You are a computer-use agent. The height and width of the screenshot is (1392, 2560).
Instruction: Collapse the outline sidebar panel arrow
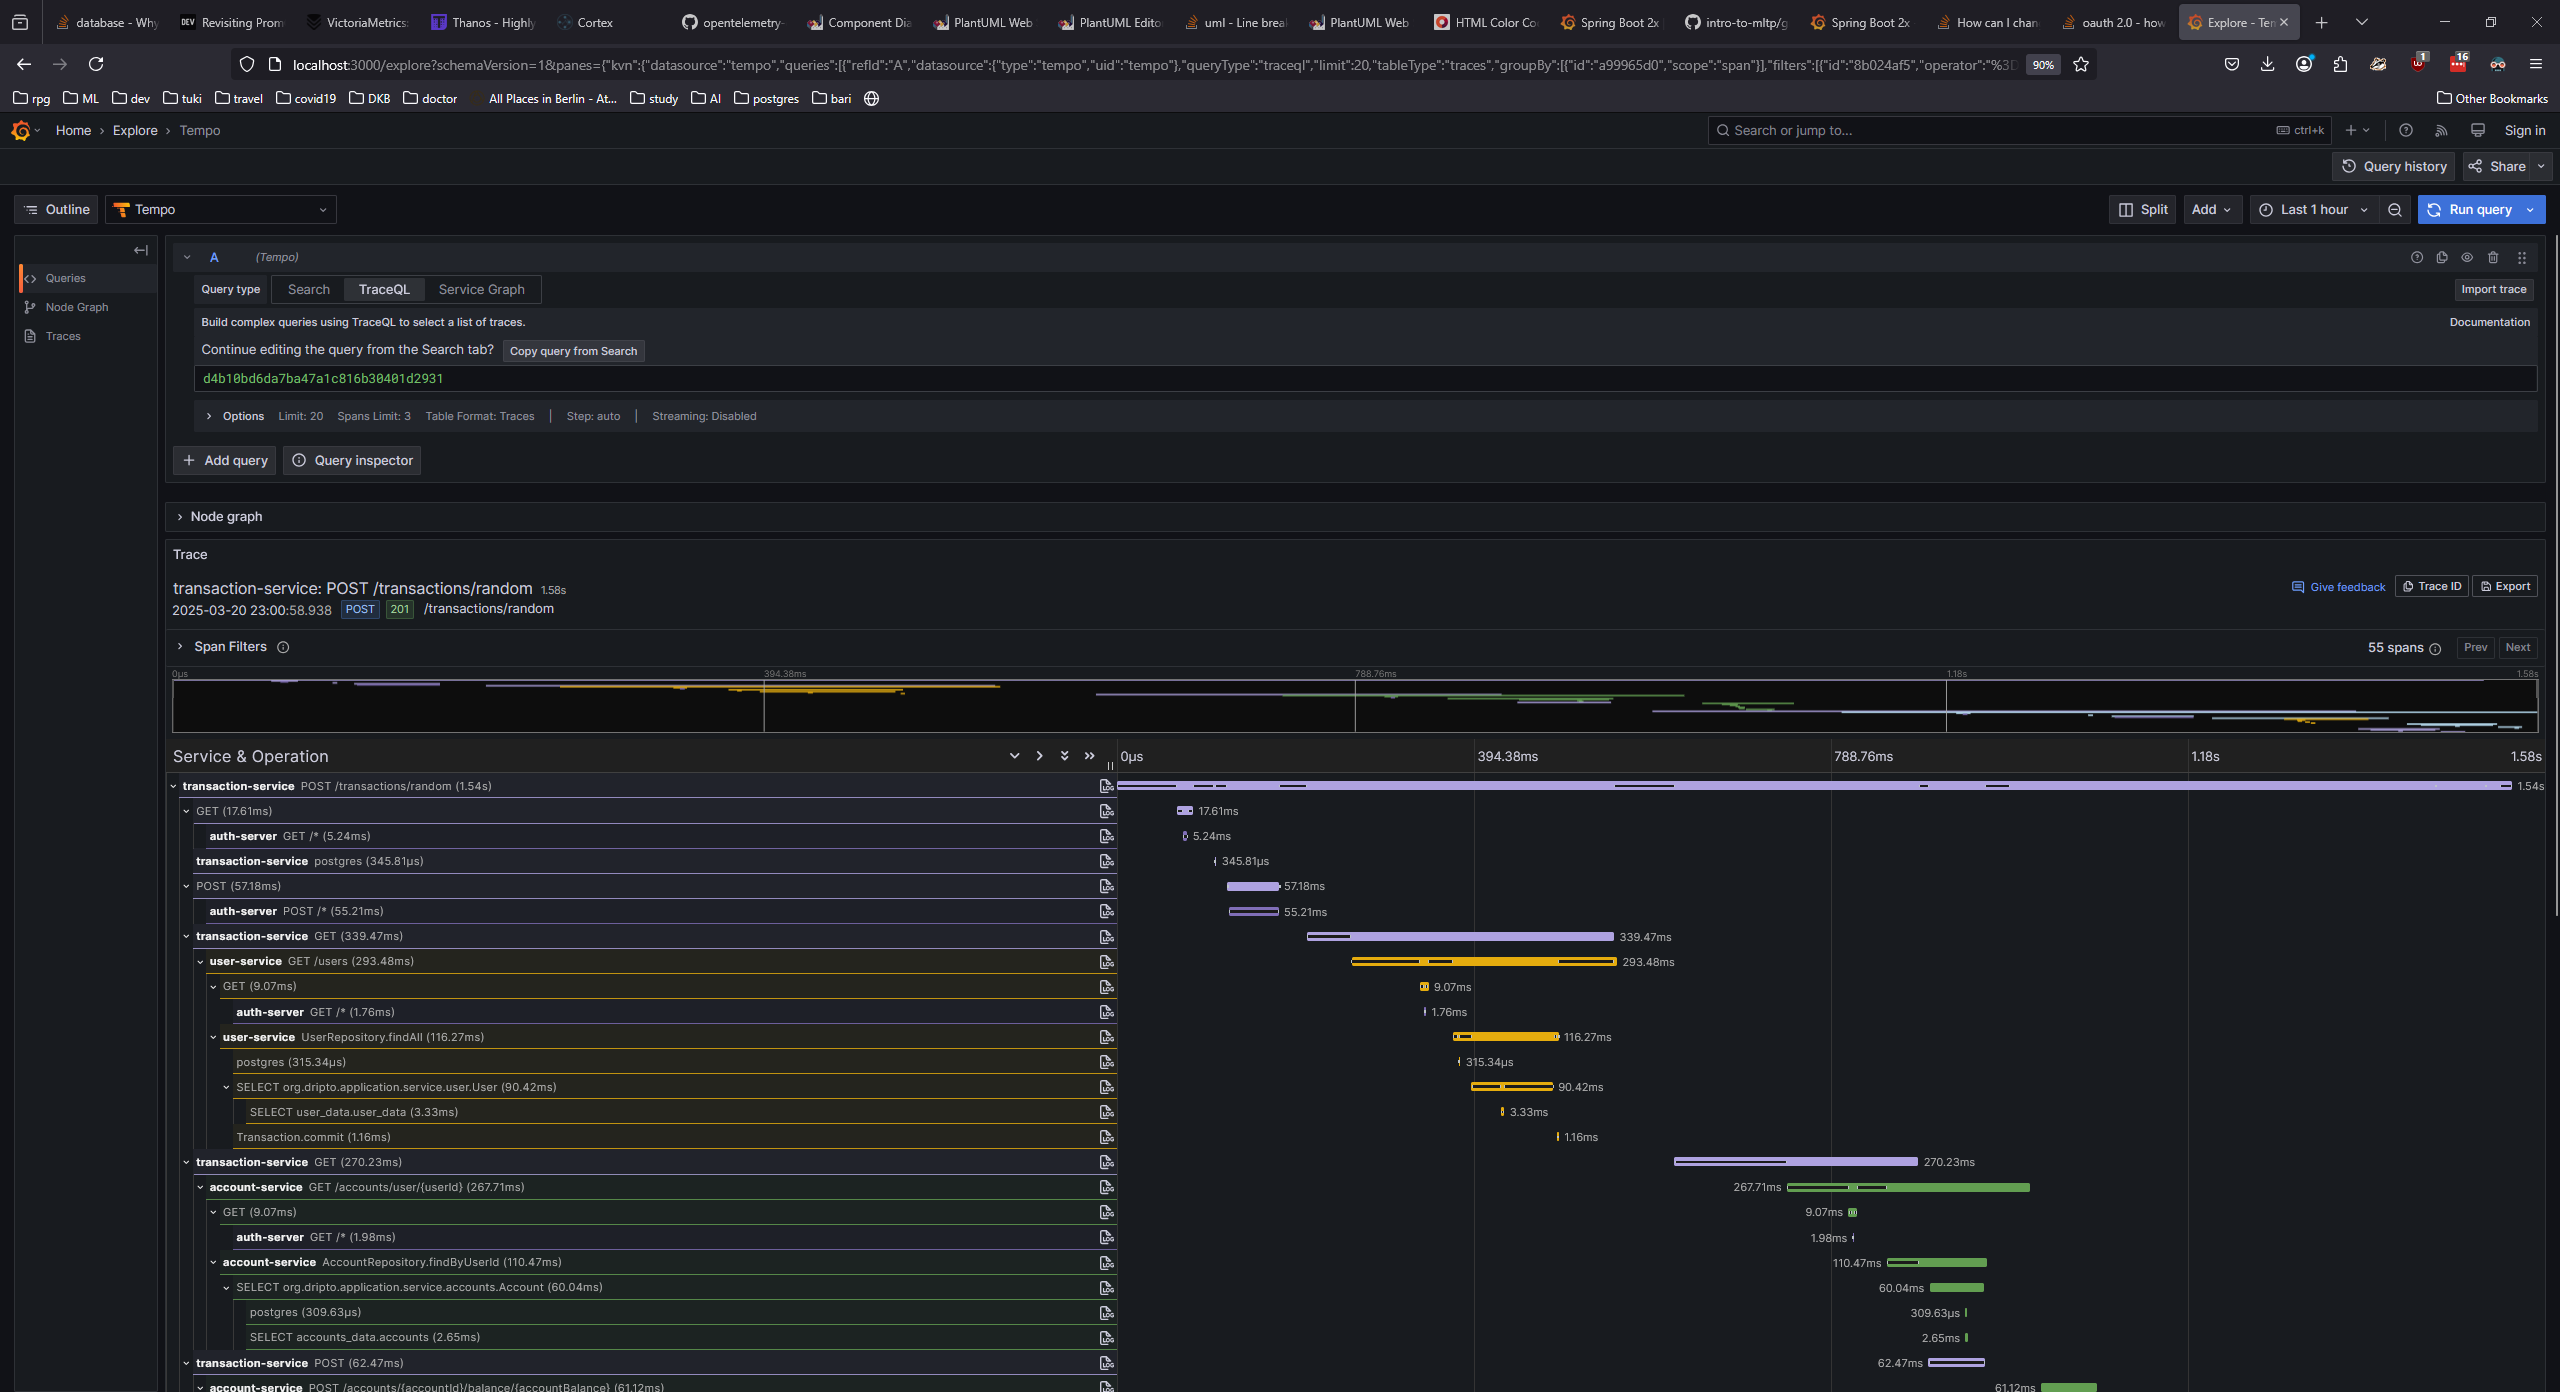(141, 250)
